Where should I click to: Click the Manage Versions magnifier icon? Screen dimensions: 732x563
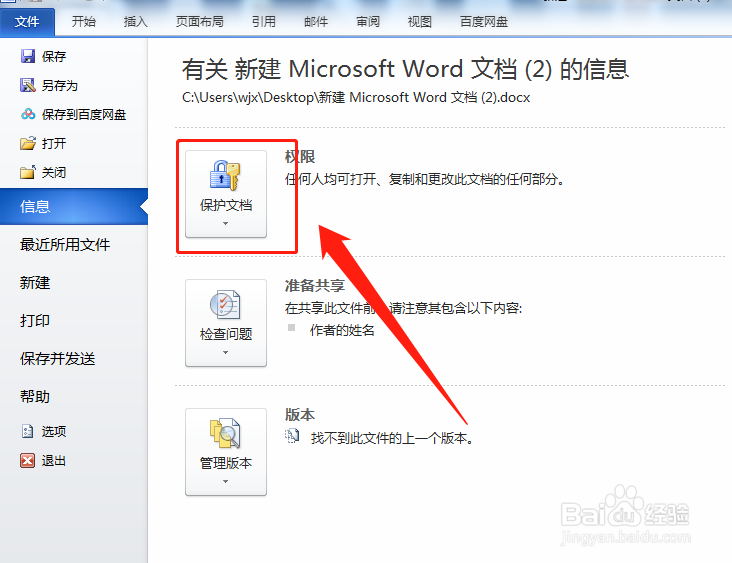(x=225, y=434)
